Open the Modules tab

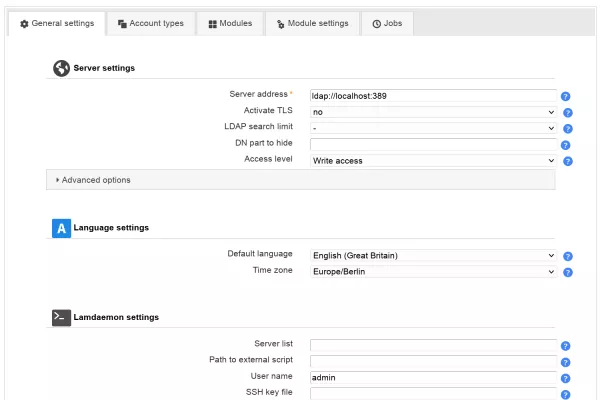pyautogui.click(x=230, y=23)
